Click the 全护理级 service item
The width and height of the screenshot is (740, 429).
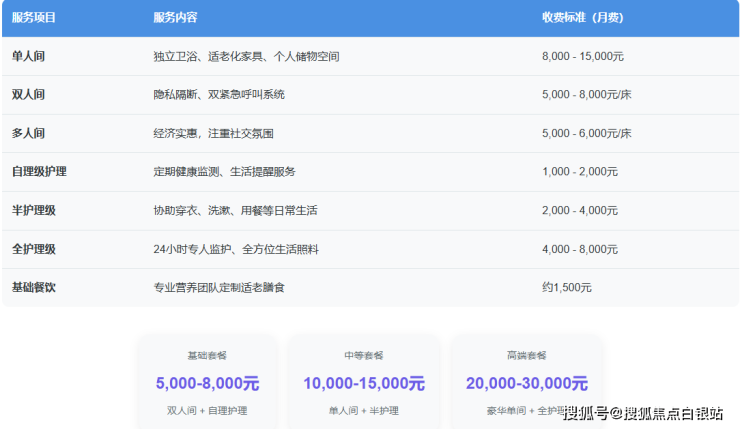[x=34, y=248]
